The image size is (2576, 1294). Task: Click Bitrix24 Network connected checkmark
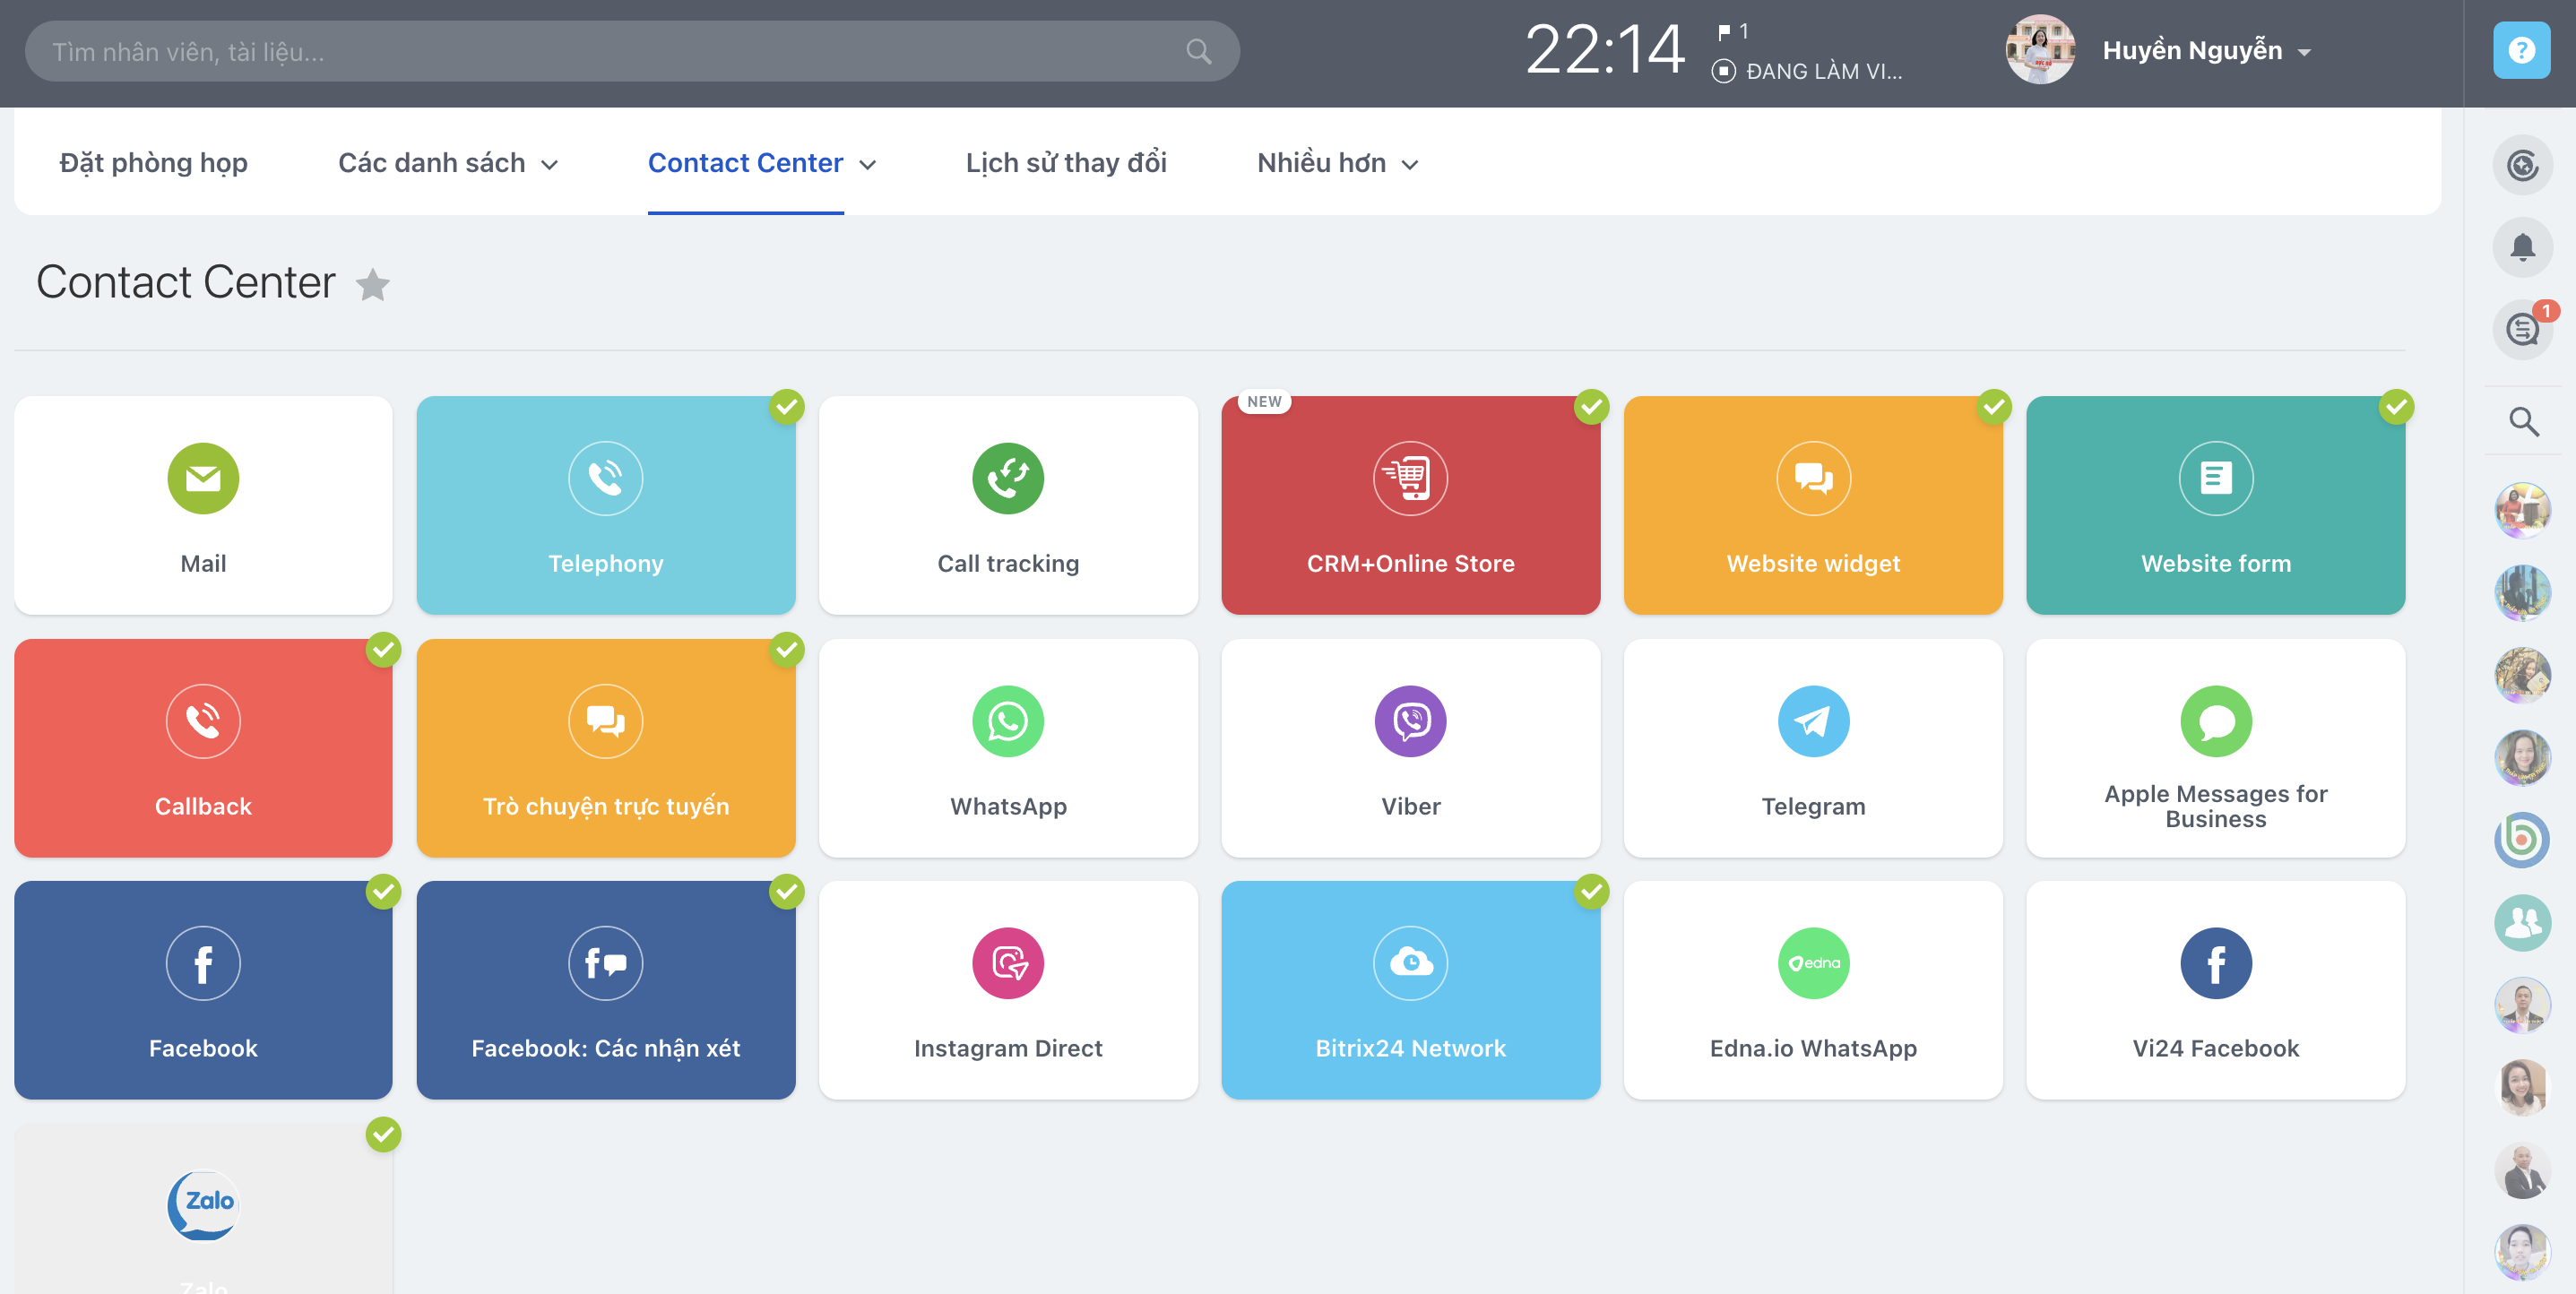(1591, 892)
